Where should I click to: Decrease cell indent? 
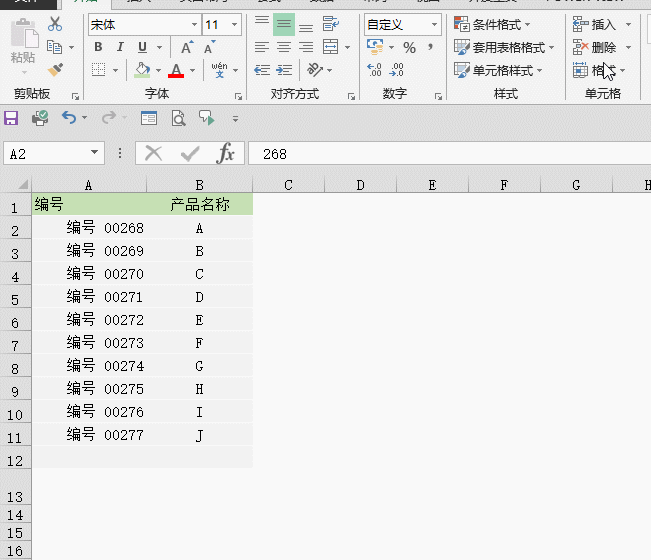click(x=262, y=70)
